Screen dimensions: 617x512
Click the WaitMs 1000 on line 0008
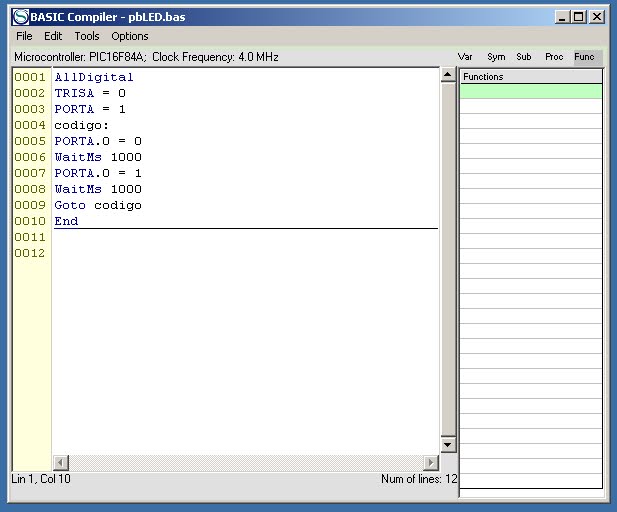[x=98, y=189]
